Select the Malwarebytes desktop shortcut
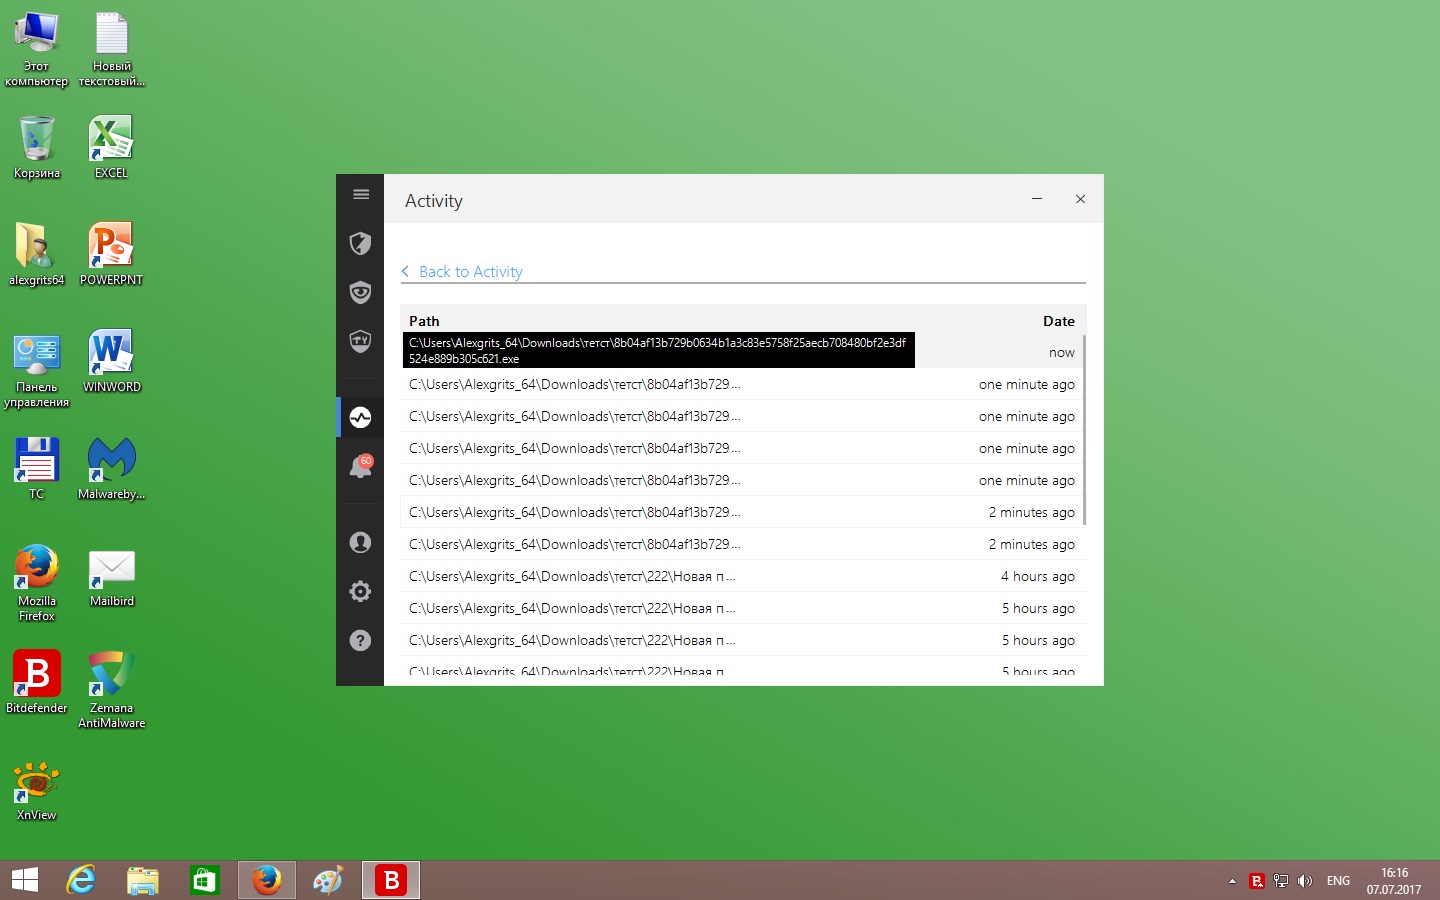This screenshot has height=900, width=1440. coord(111,469)
